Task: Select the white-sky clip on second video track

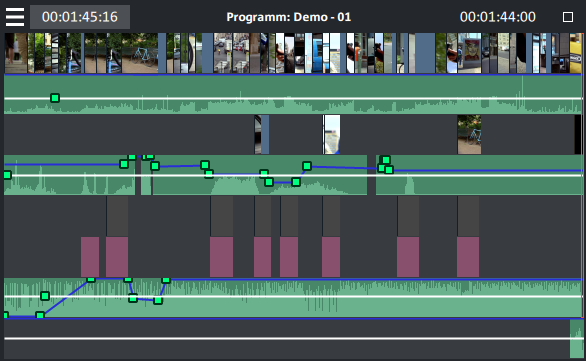Action: [x=331, y=135]
